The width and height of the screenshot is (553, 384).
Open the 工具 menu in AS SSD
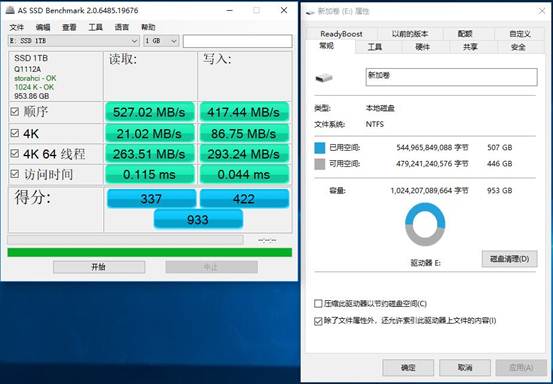click(x=96, y=27)
